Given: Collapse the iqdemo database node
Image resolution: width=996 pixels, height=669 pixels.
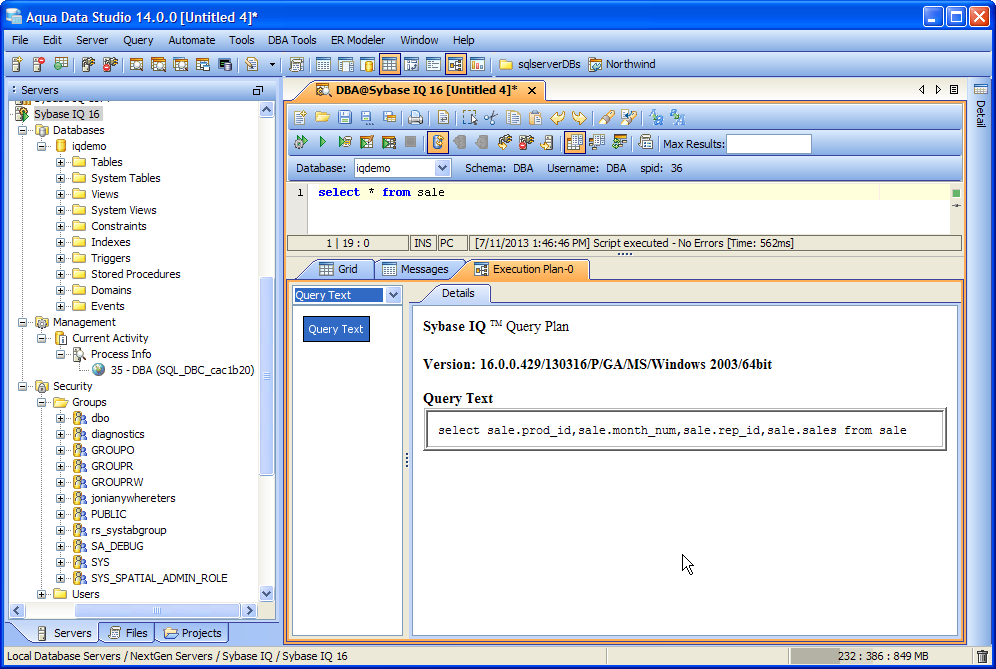Looking at the screenshot, I should (41, 146).
